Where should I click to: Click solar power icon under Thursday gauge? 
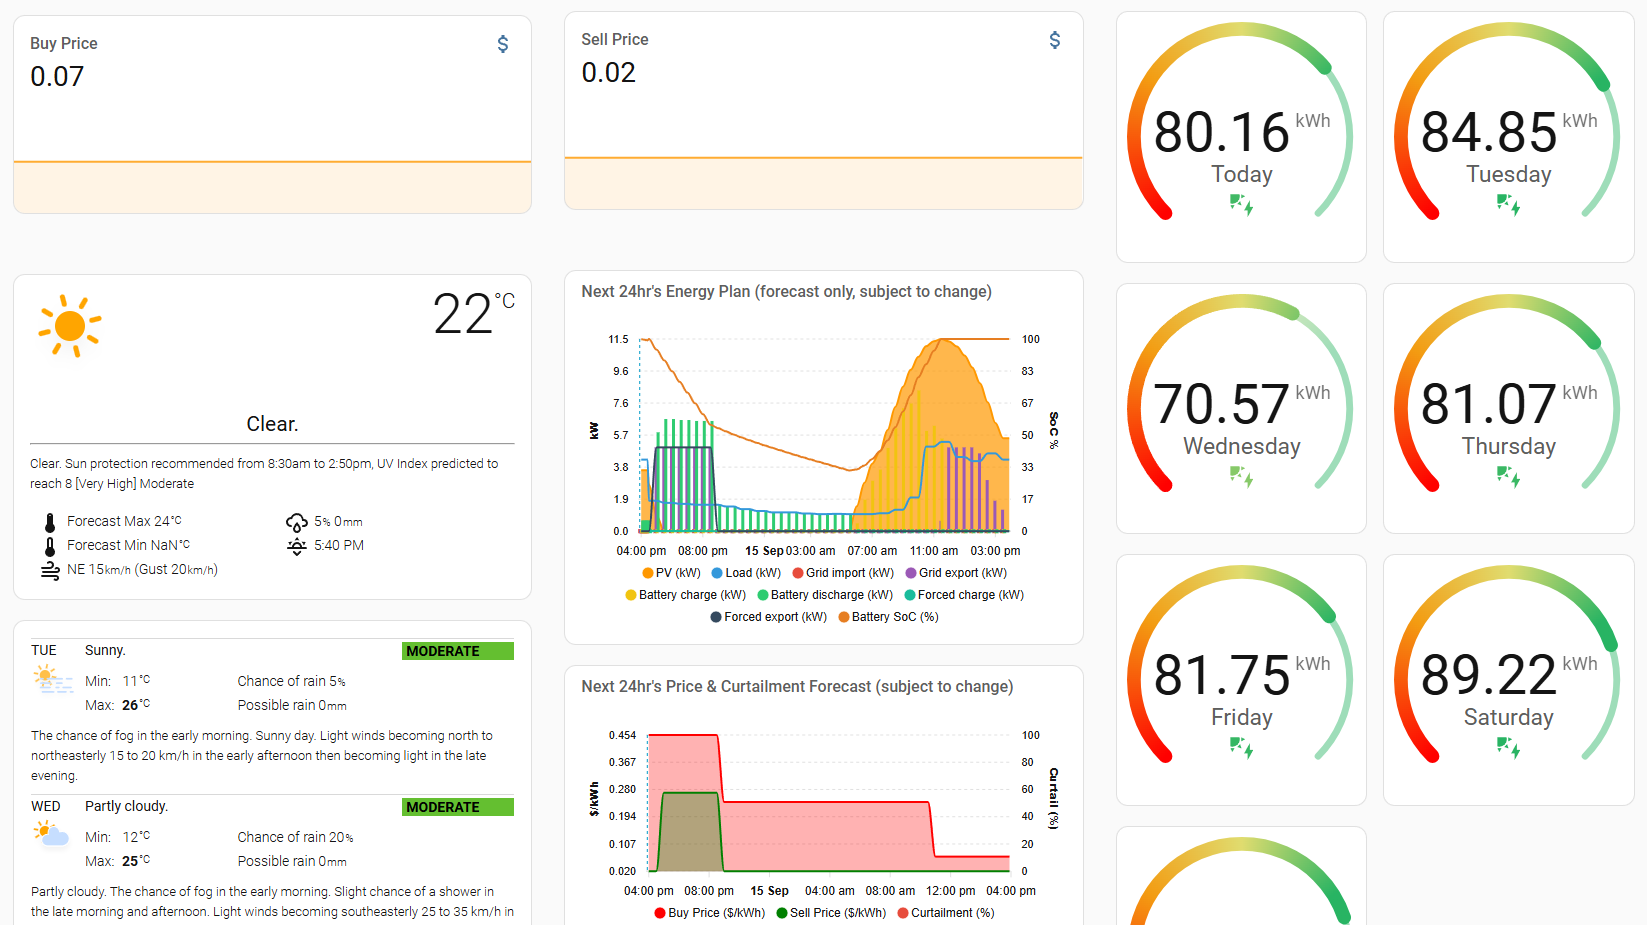click(1508, 477)
